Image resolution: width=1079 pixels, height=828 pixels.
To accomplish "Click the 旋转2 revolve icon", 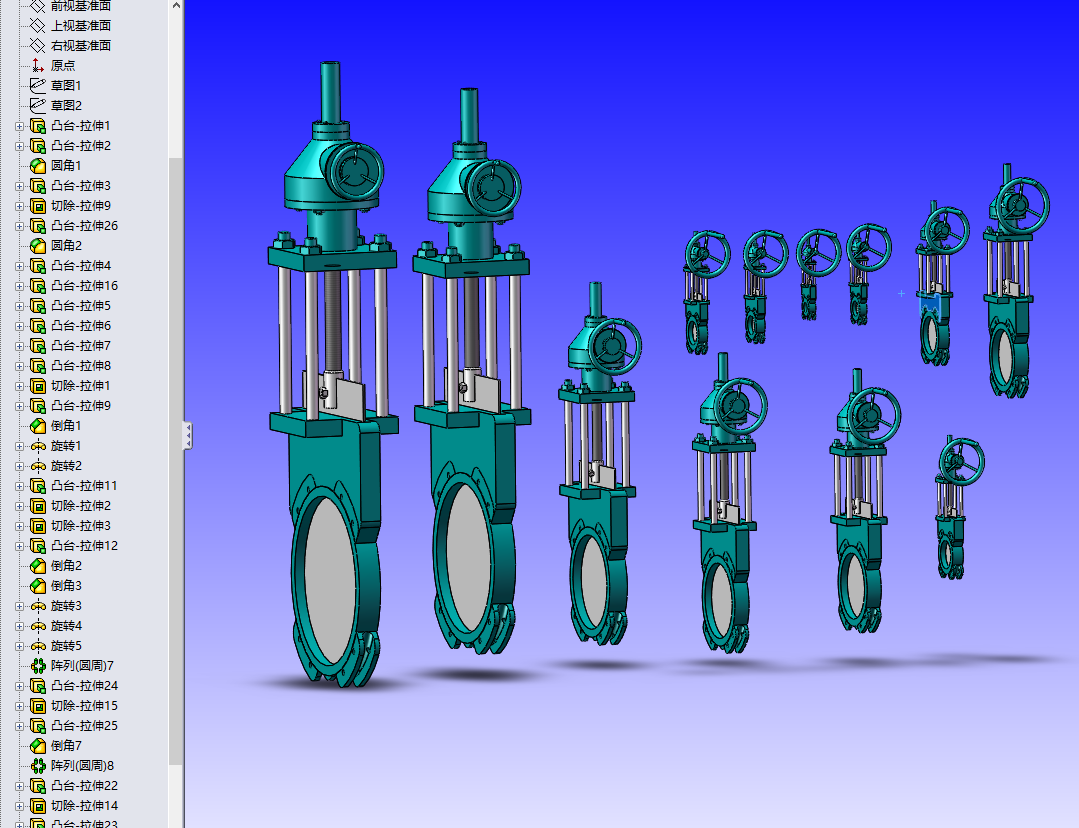I will pos(38,466).
